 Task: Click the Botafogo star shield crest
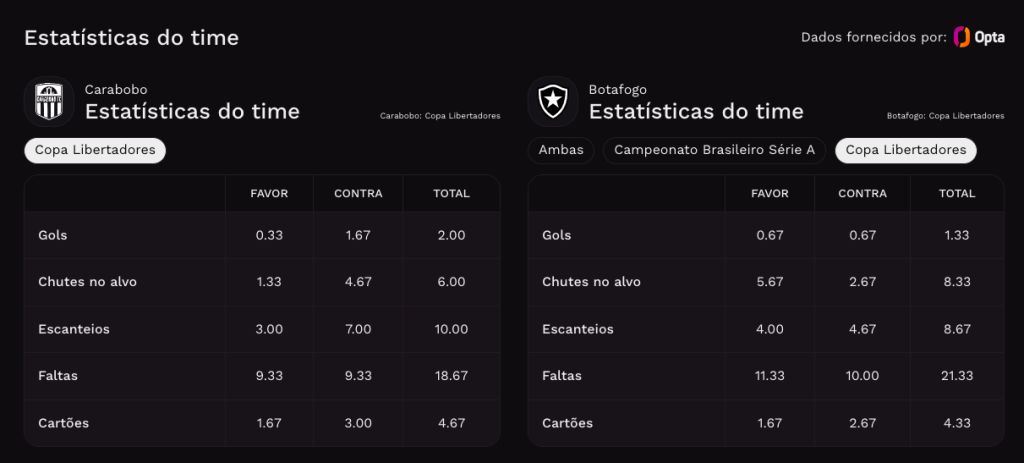(x=553, y=101)
